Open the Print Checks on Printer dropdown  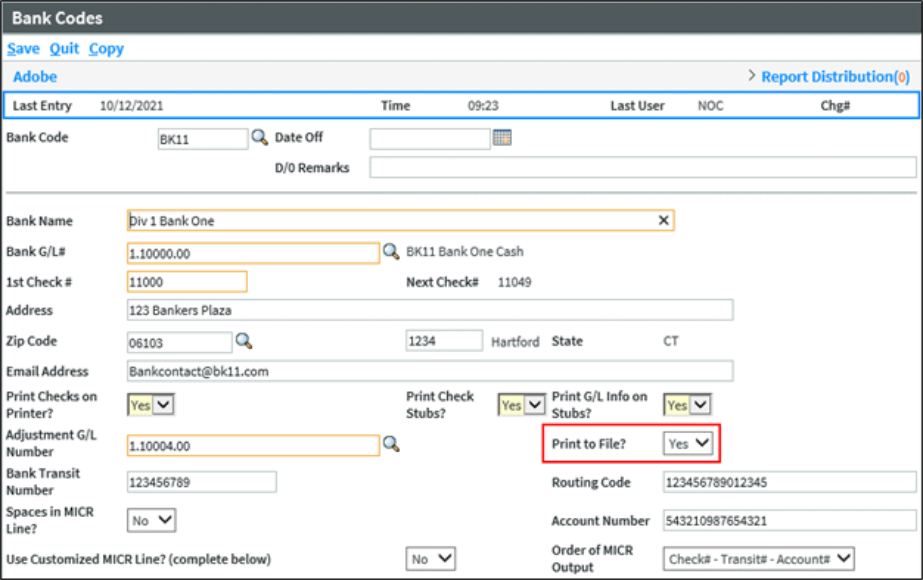click(152, 404)
